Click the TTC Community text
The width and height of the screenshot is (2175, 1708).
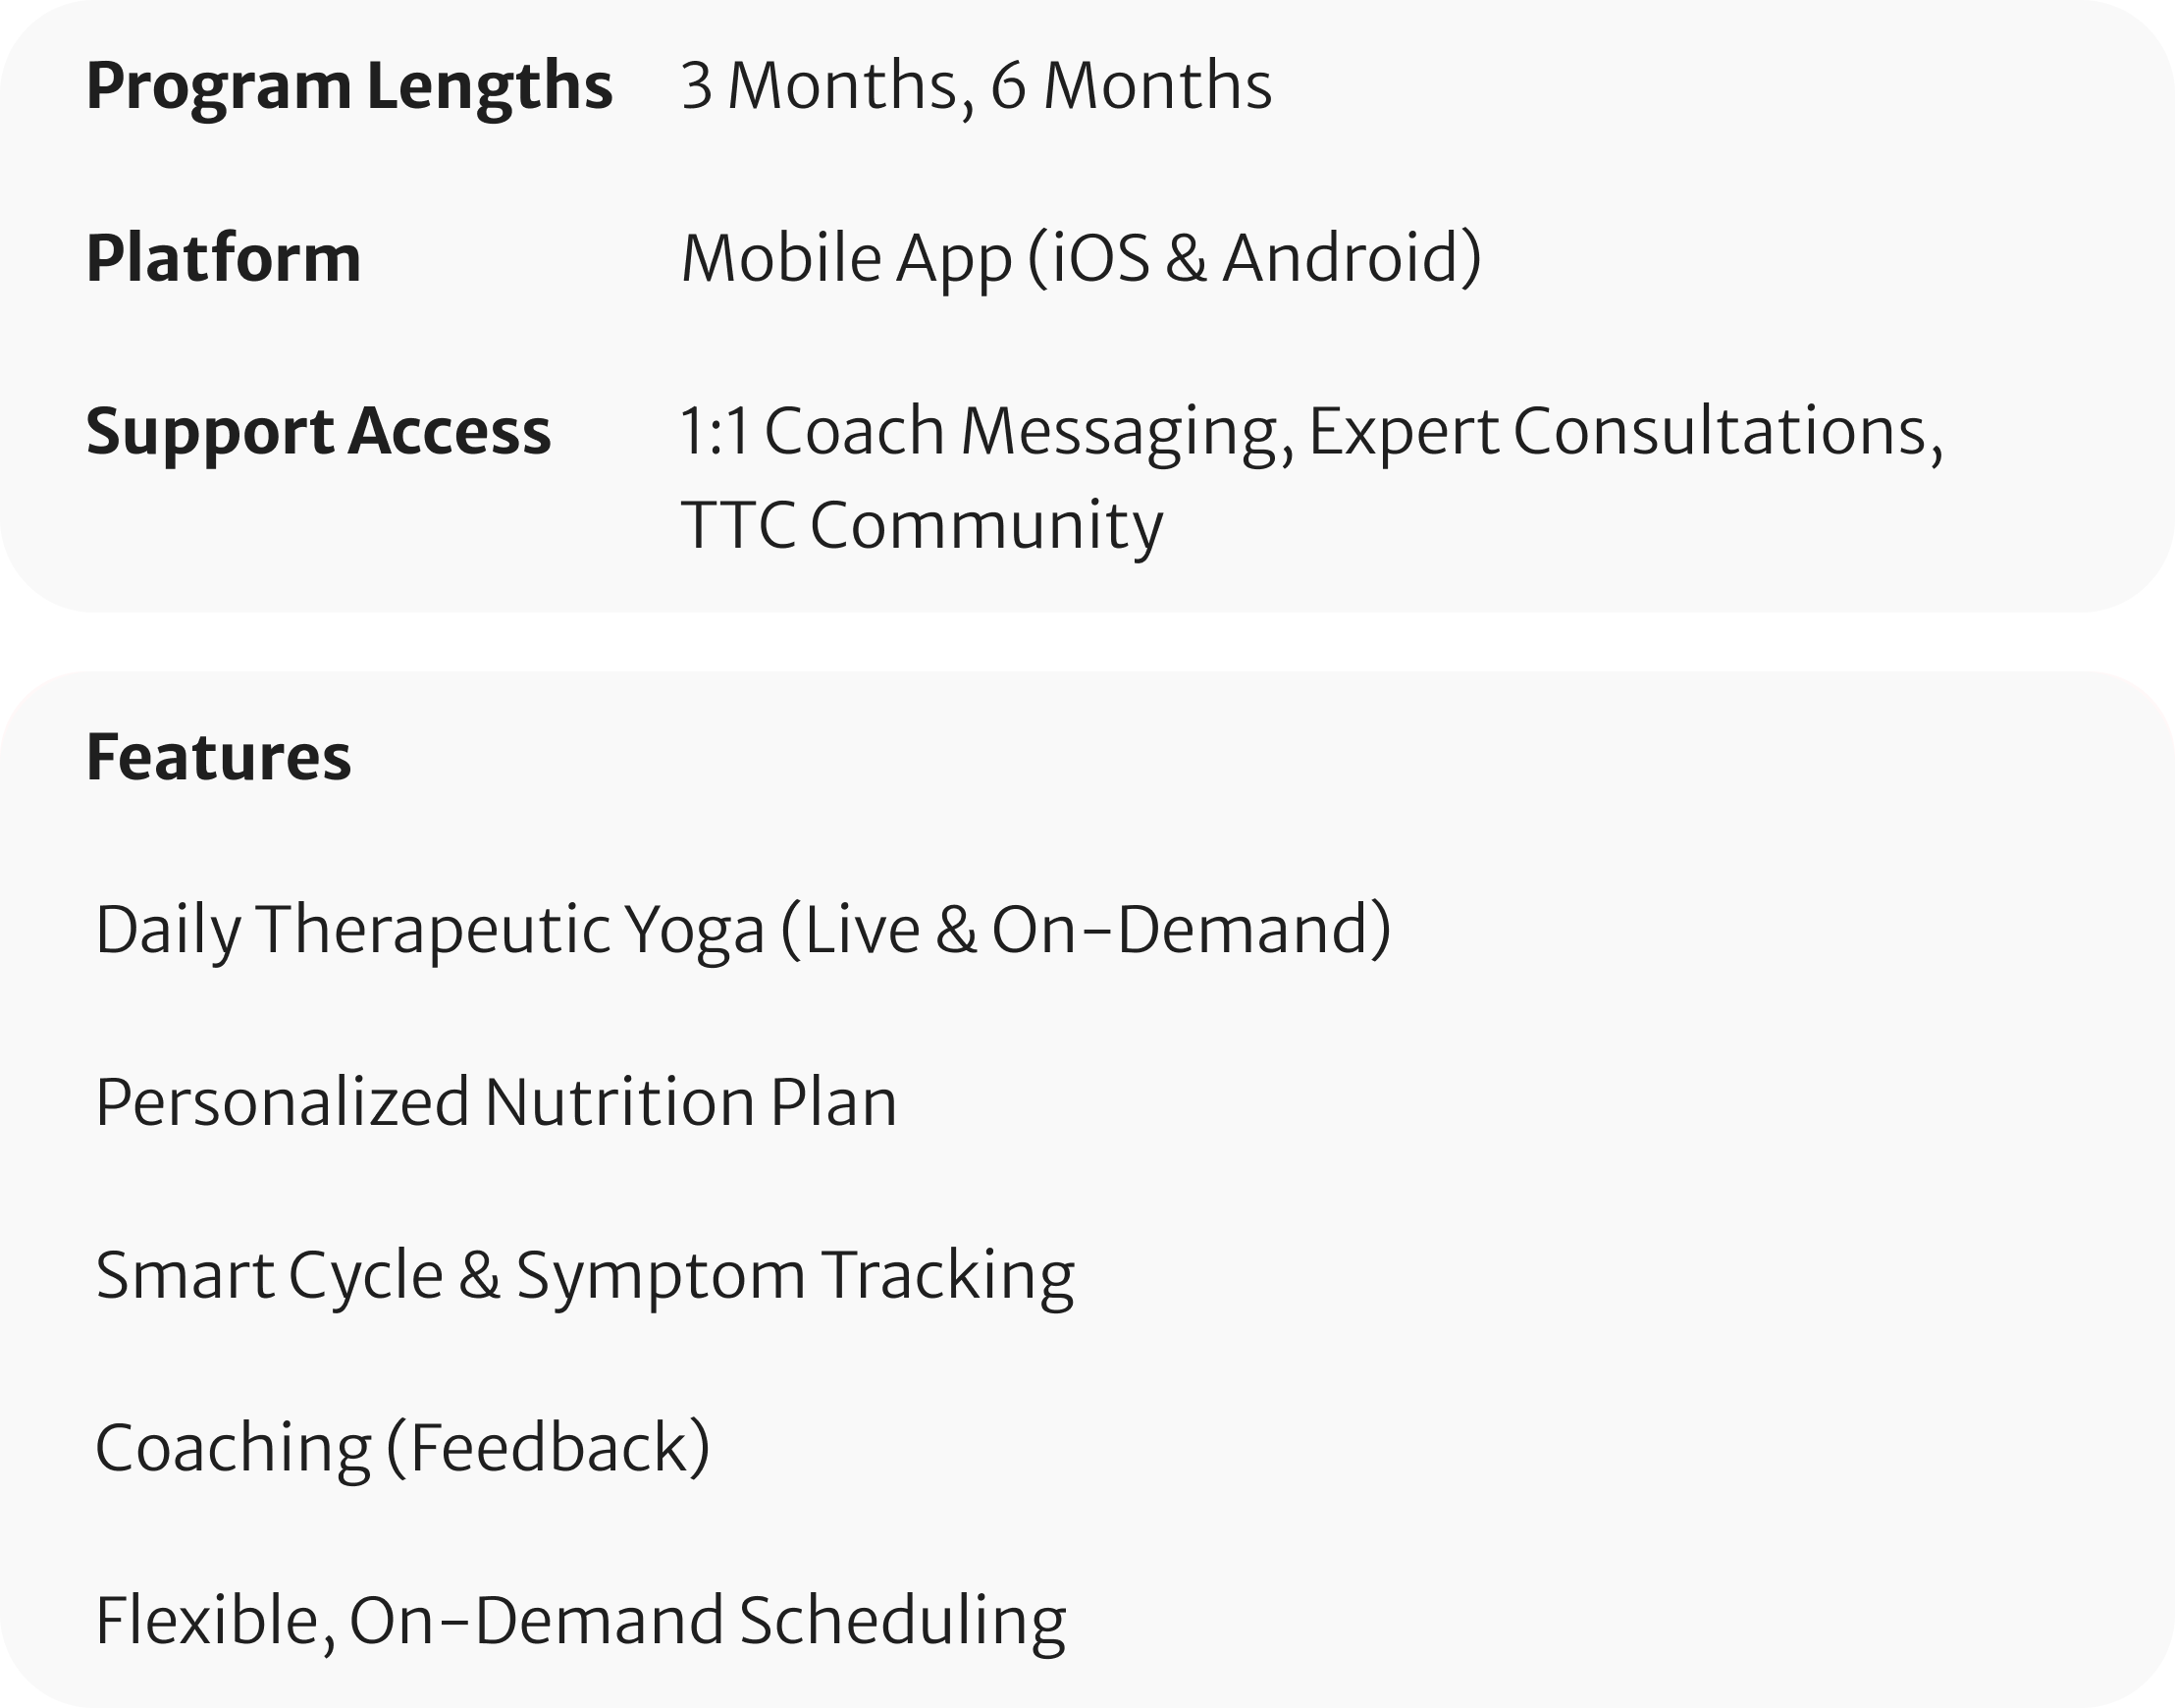click(922, 526)
